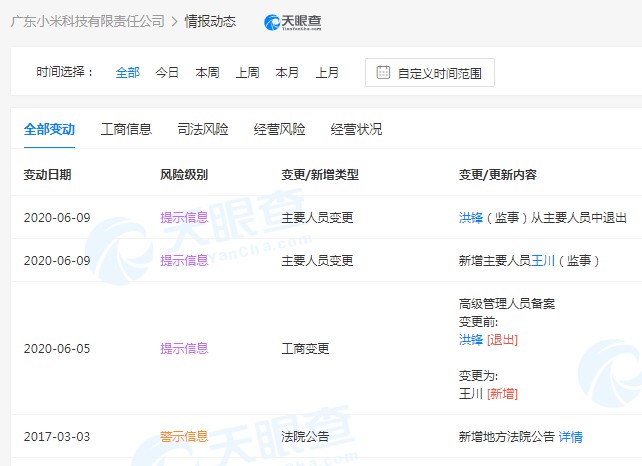Click the calendar icon in custom time range
The height and width of the screenshot is (466, 642).
[383, 72]
